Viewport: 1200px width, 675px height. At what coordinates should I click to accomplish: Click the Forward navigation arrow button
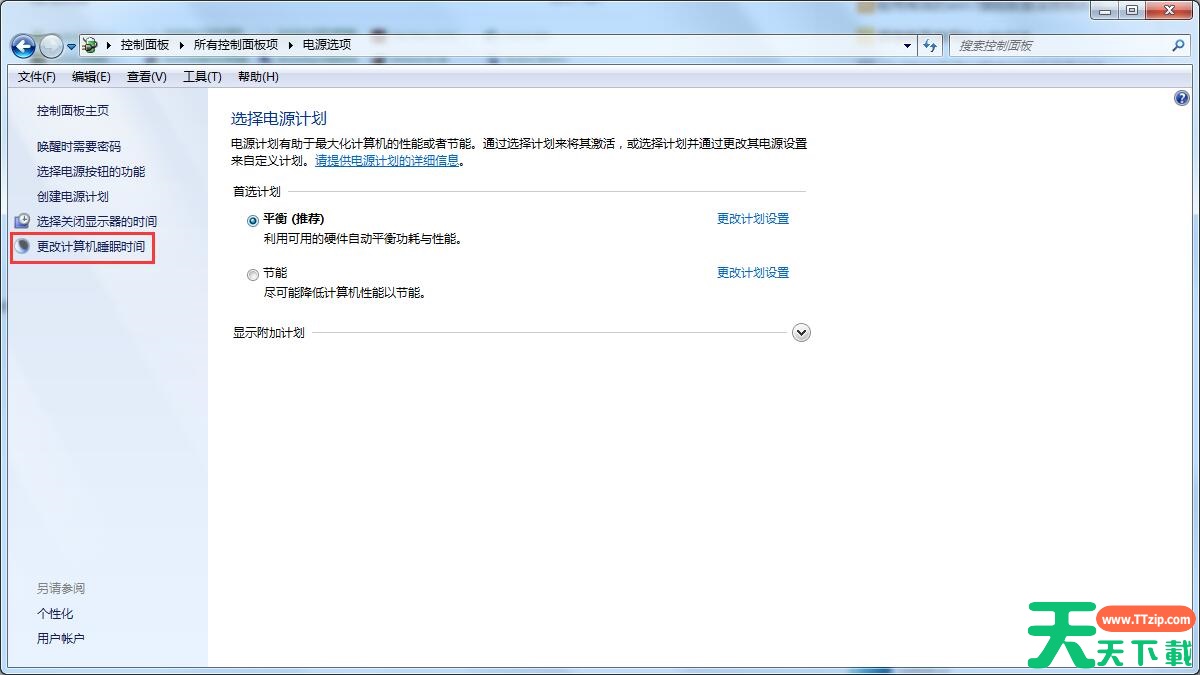coord(51,46)
